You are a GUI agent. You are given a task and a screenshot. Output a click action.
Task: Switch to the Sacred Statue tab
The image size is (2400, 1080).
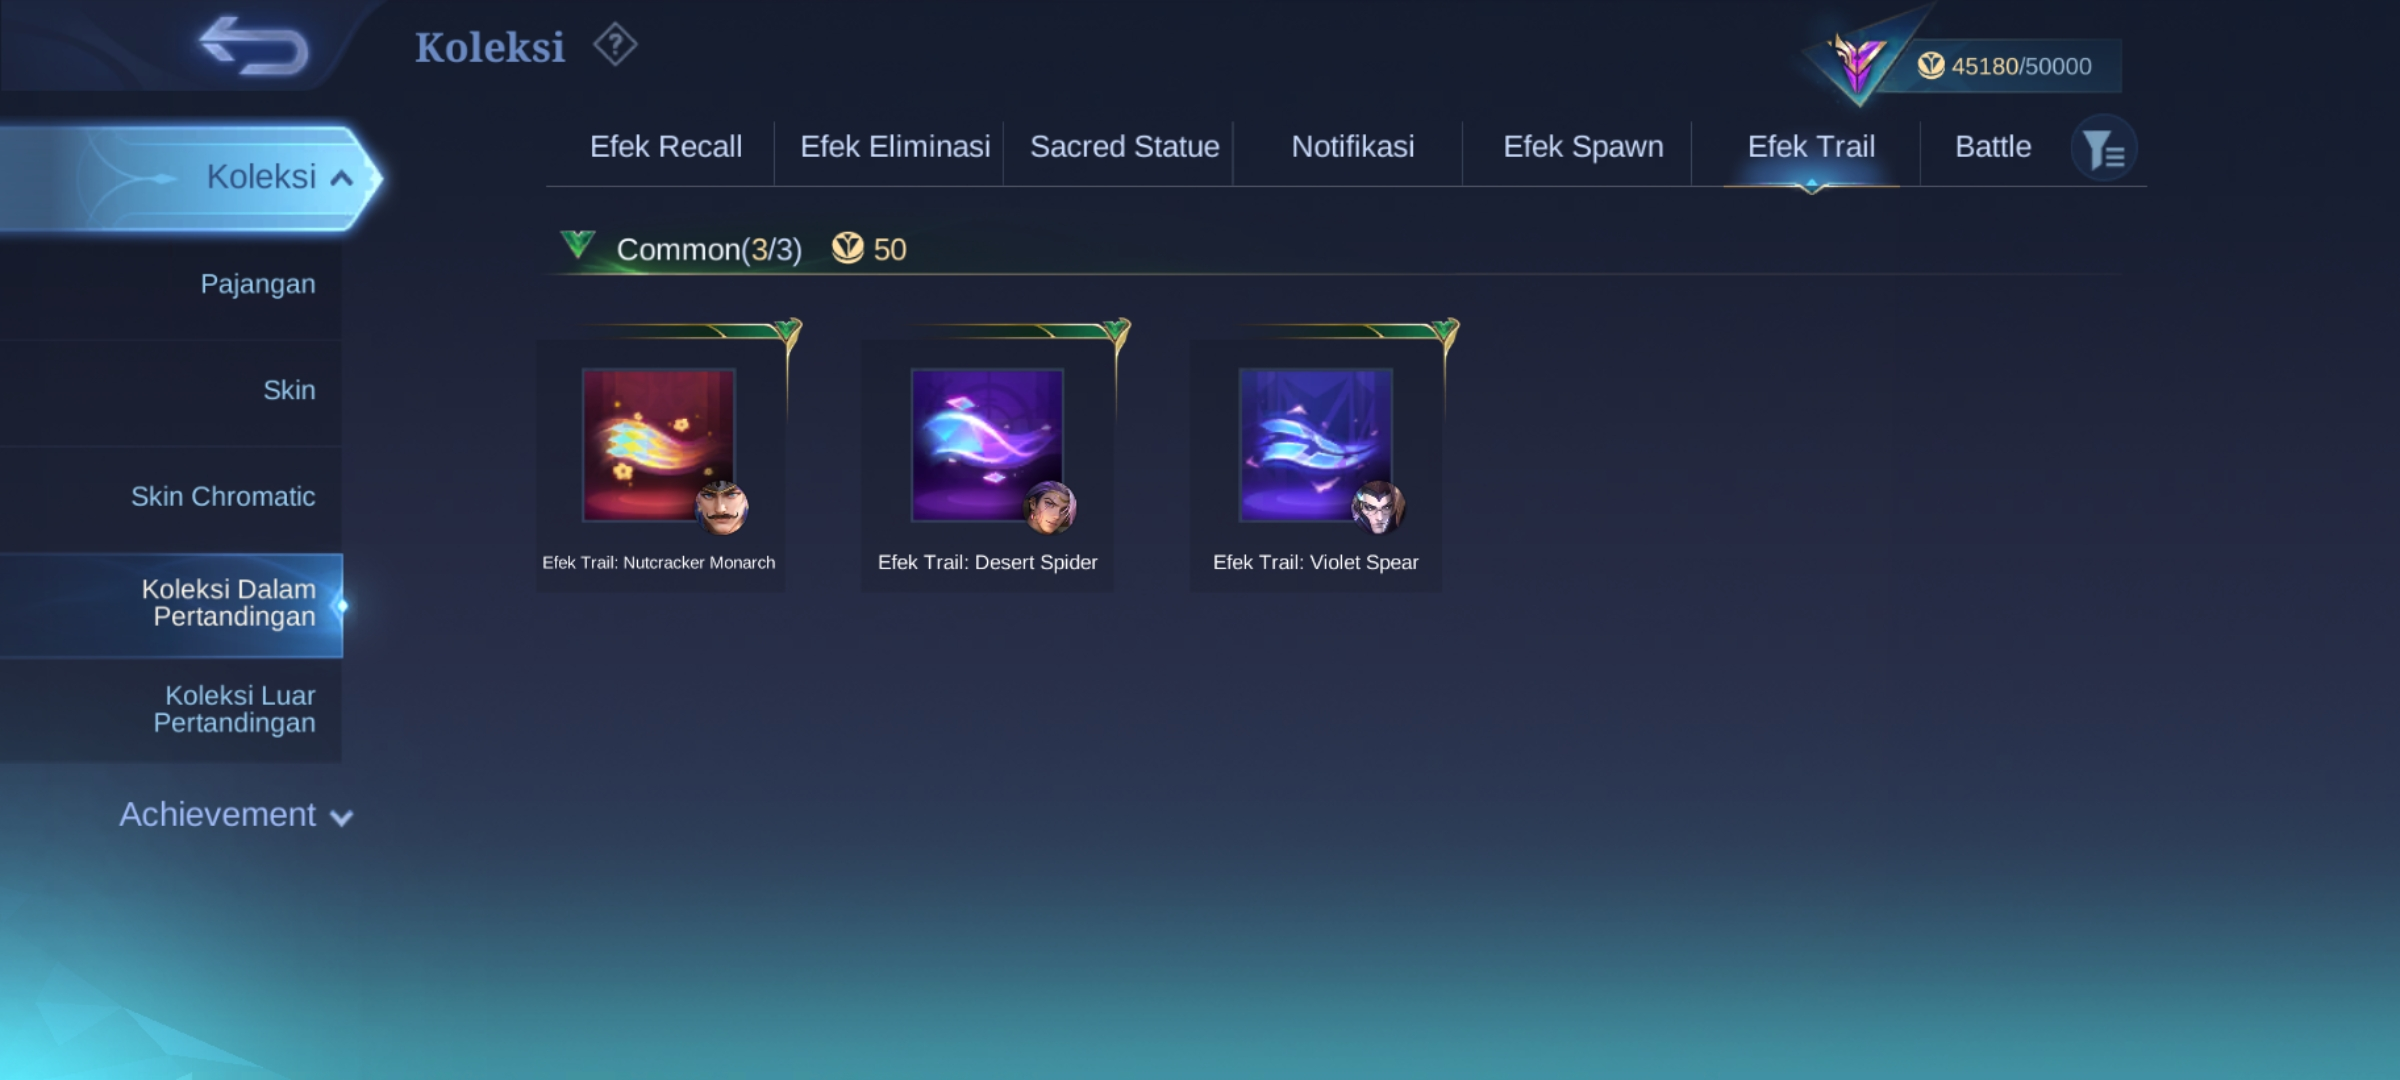[x=1124, y=147]
